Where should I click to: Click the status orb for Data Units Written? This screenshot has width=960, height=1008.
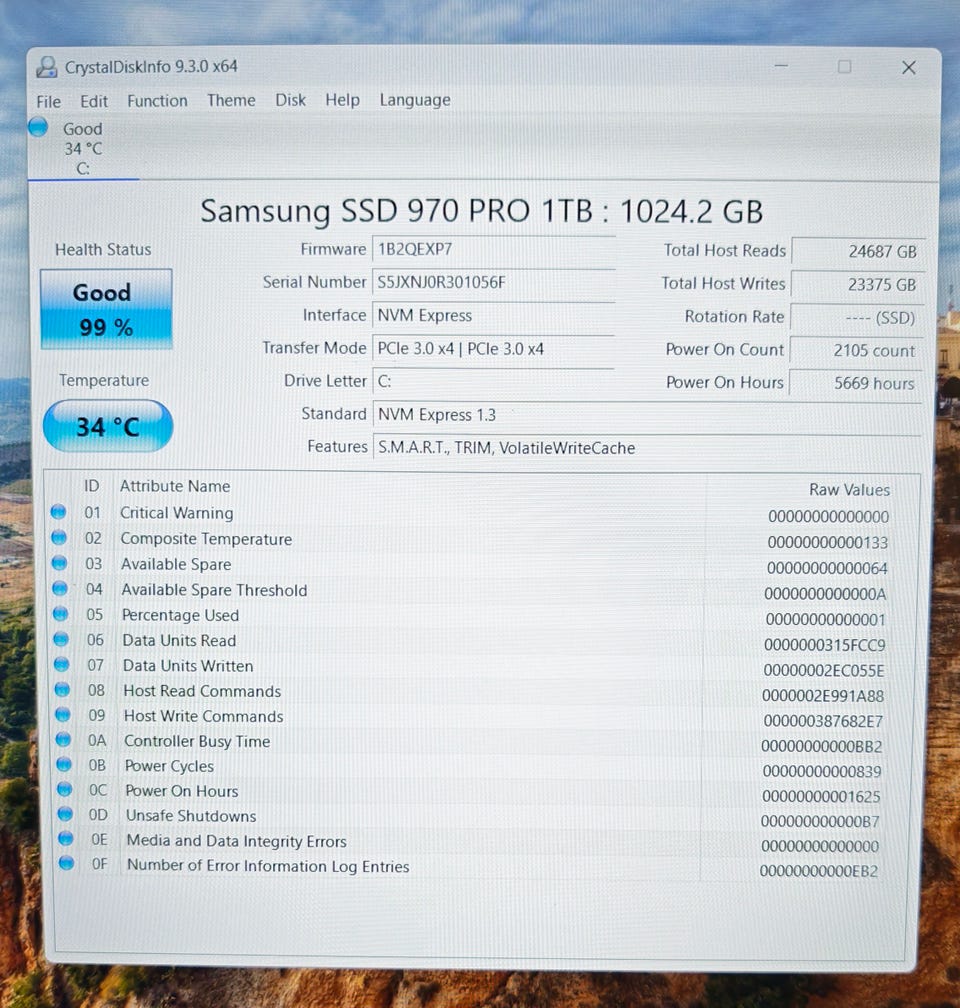pyautogui.click(x=62, y=664)
